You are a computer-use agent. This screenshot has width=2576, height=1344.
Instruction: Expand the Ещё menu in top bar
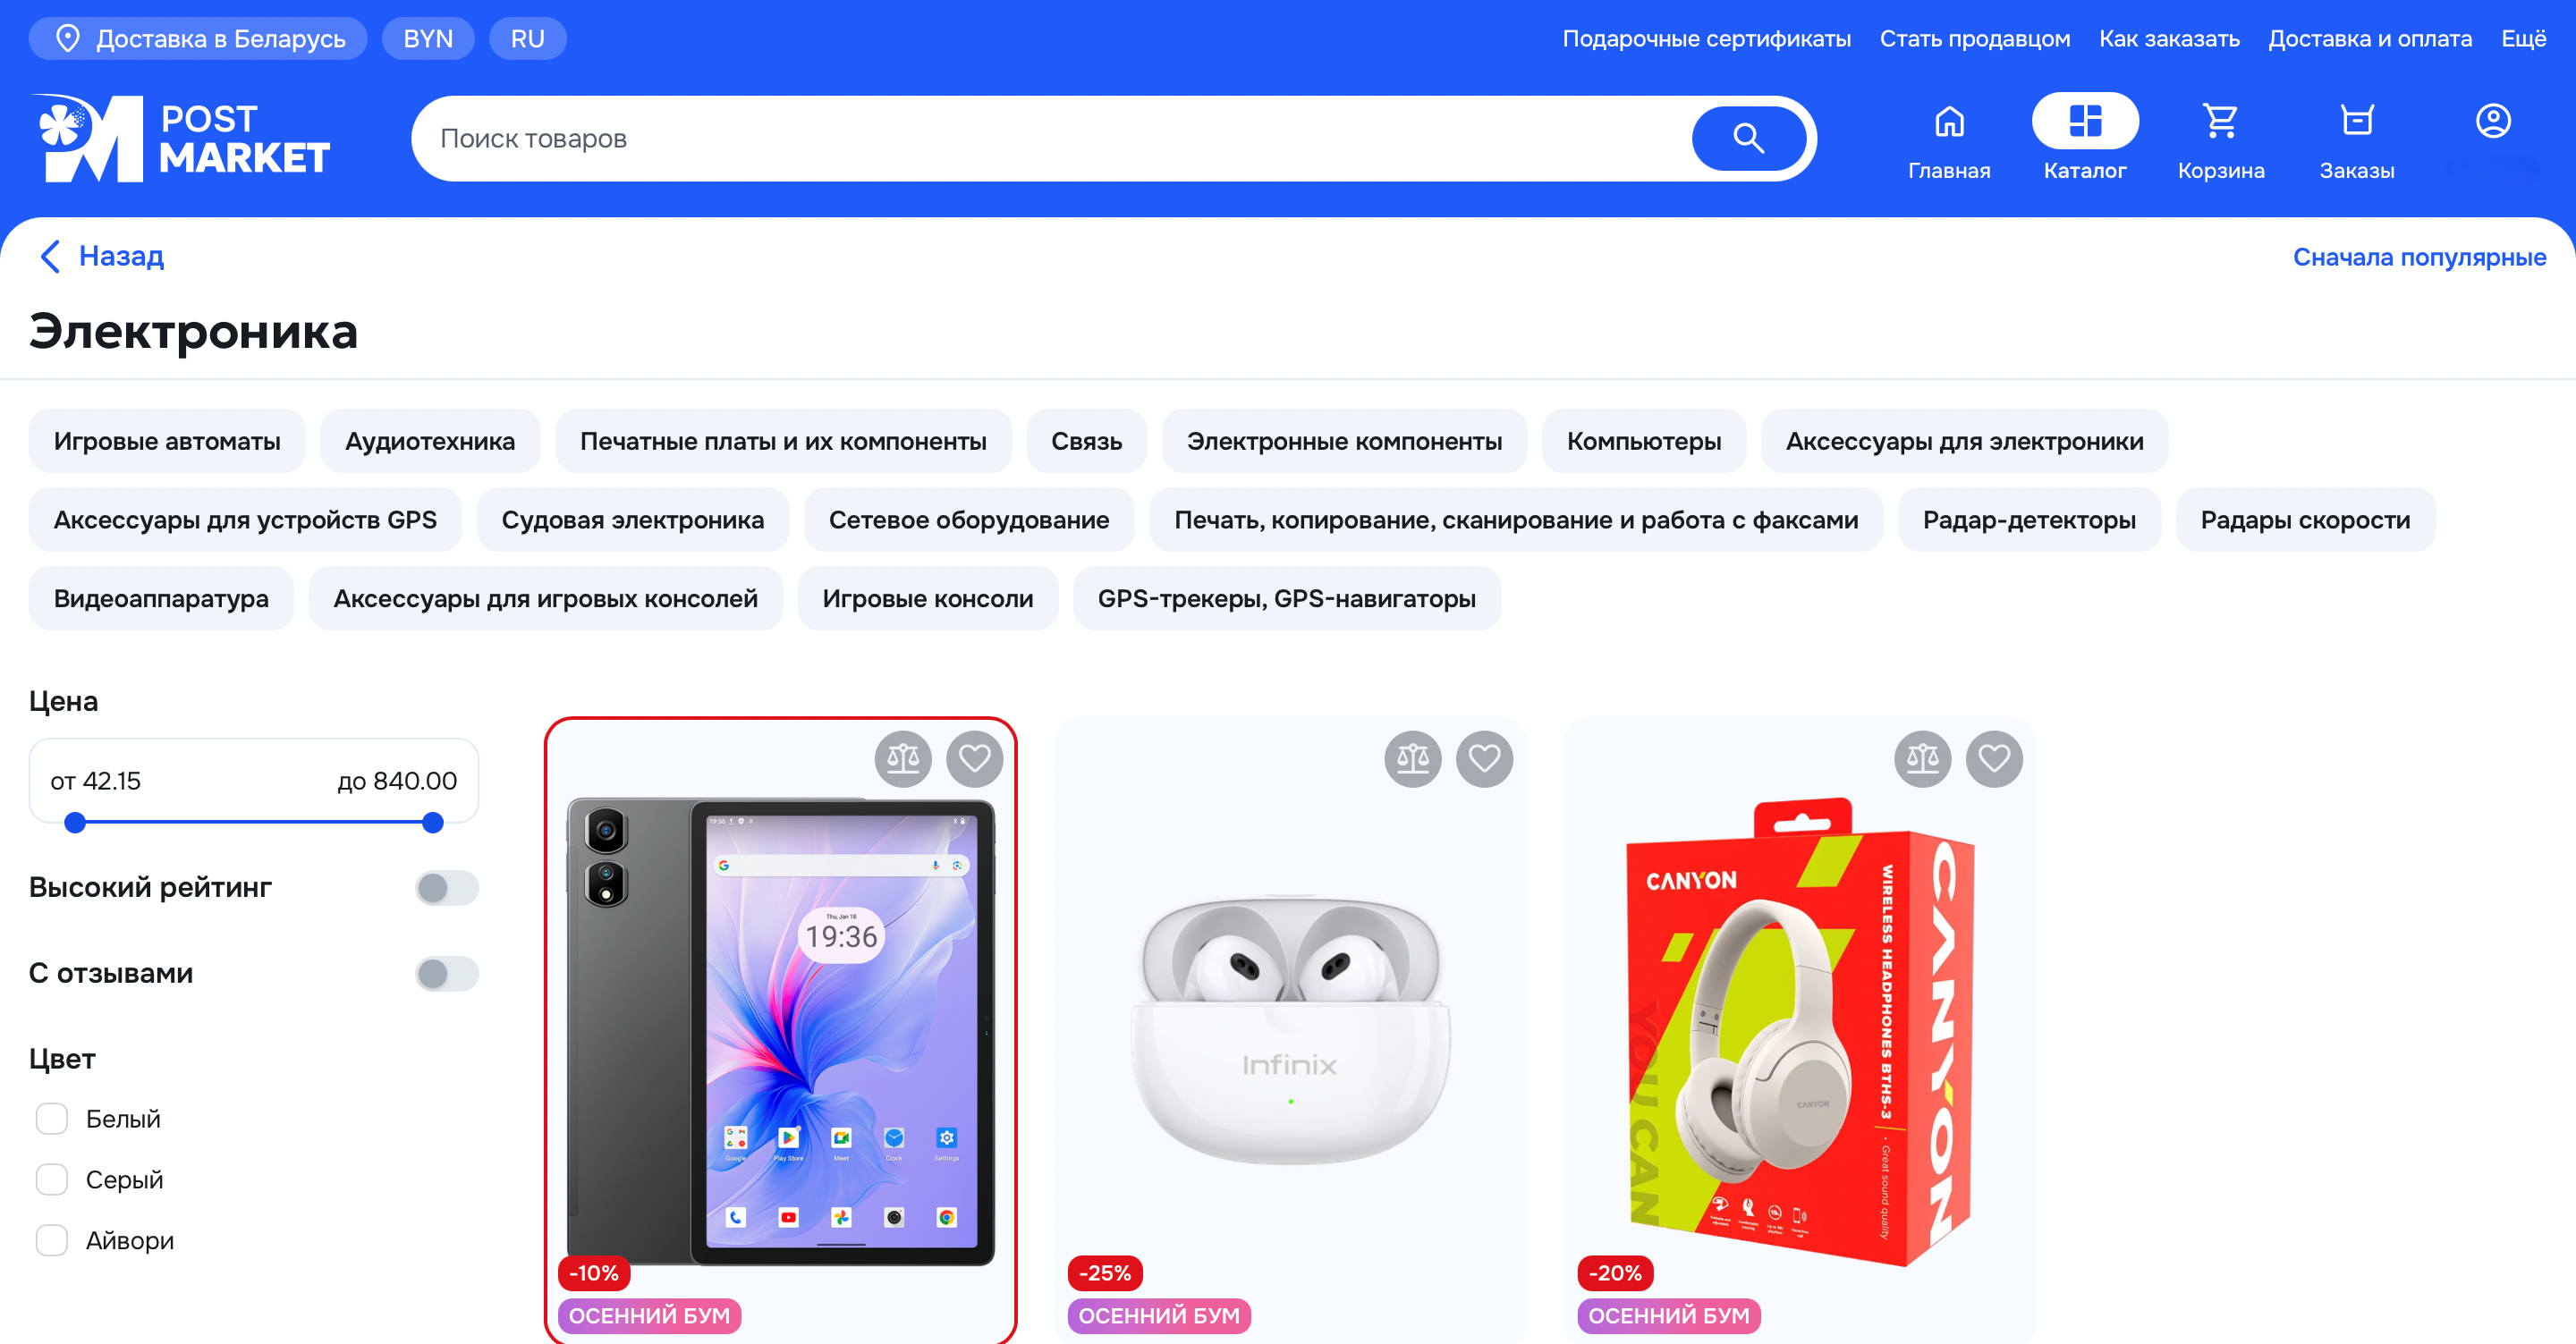click(x=2523, y=39)
